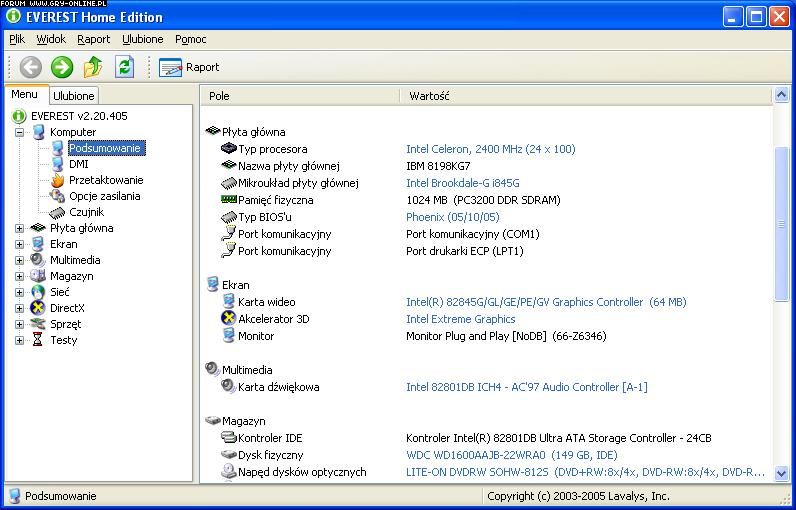Select the DirectX icon in tree
The image size is (796, 510).
tap(38, 308)
